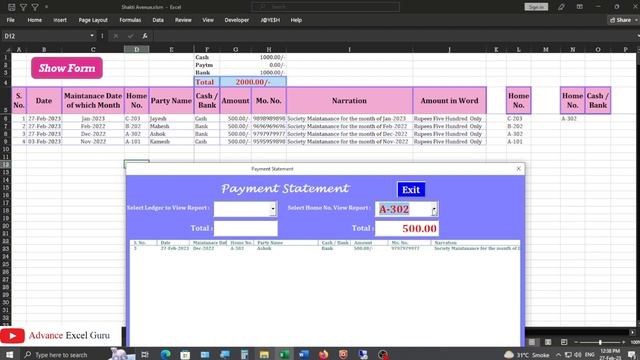Open the View tab

coord(208,20)
